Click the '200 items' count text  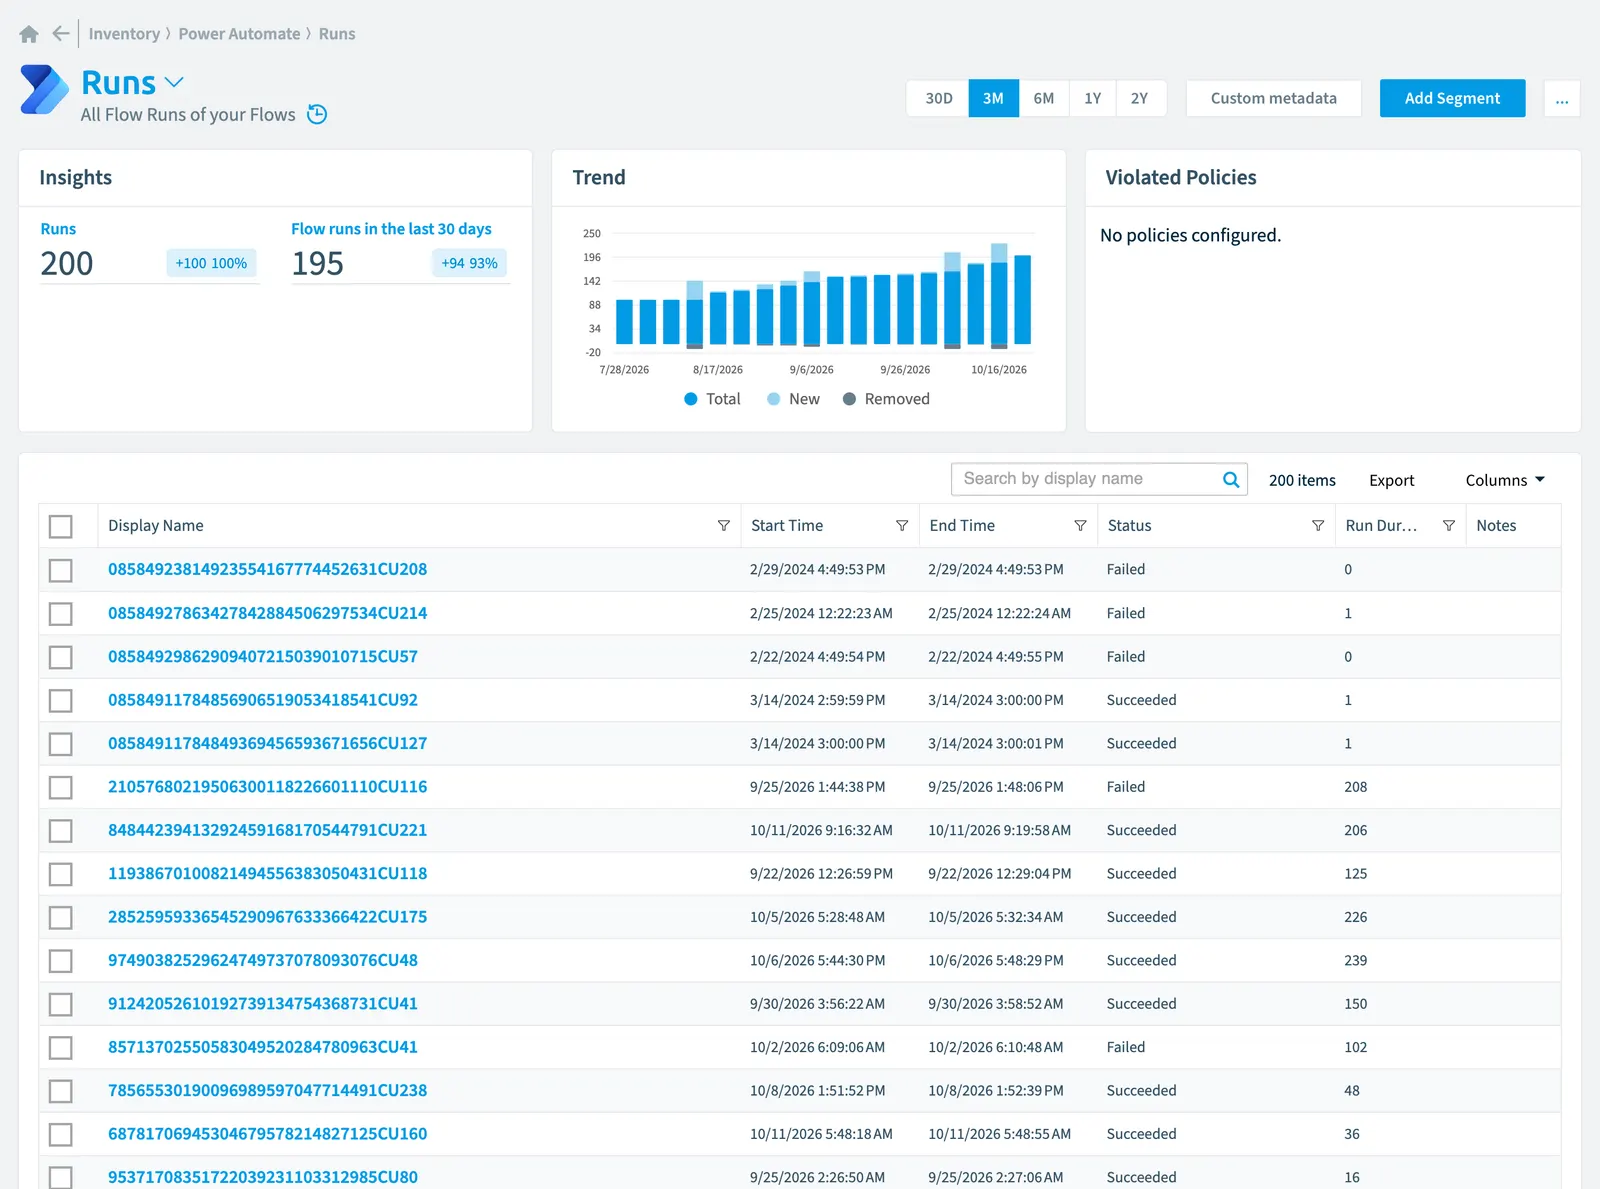1302,481
